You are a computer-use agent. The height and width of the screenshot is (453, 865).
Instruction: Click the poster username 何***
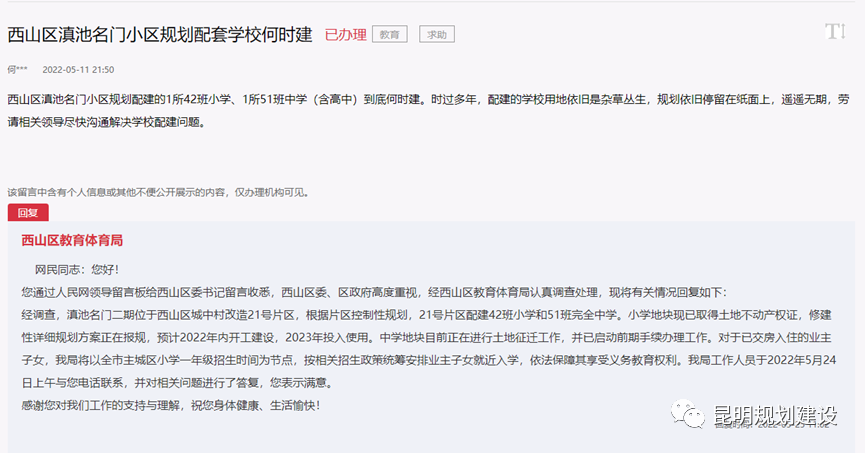[x=18, y=70]
